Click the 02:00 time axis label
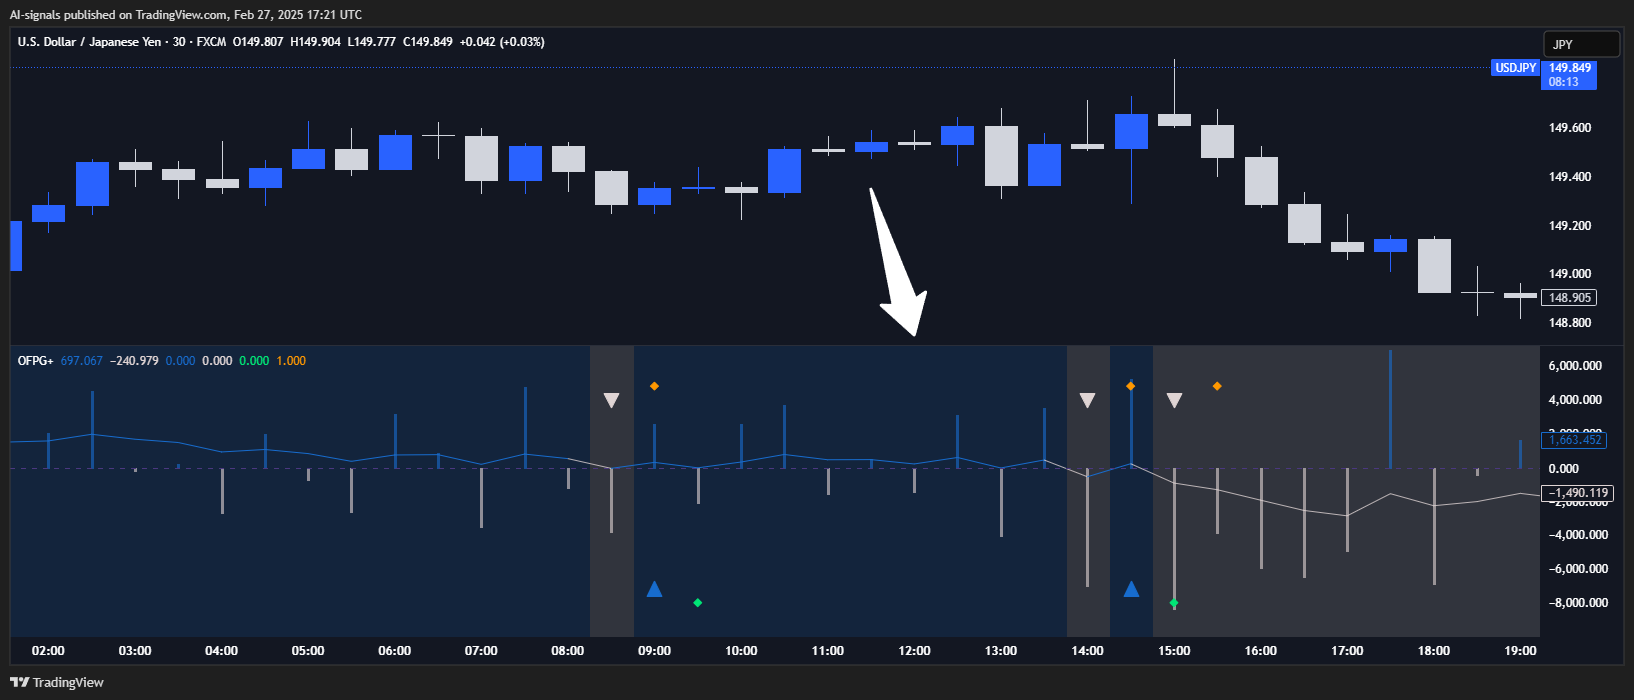 48,651
